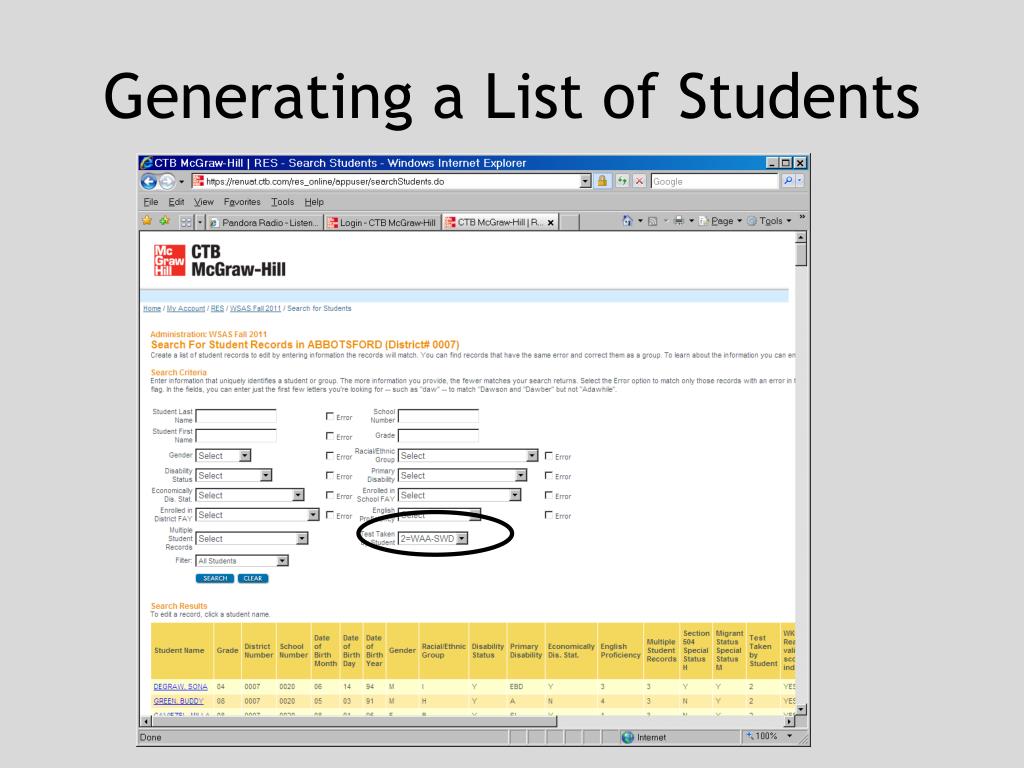
Task: Open the Gender Select dropdown
Action: coord(223,456)
